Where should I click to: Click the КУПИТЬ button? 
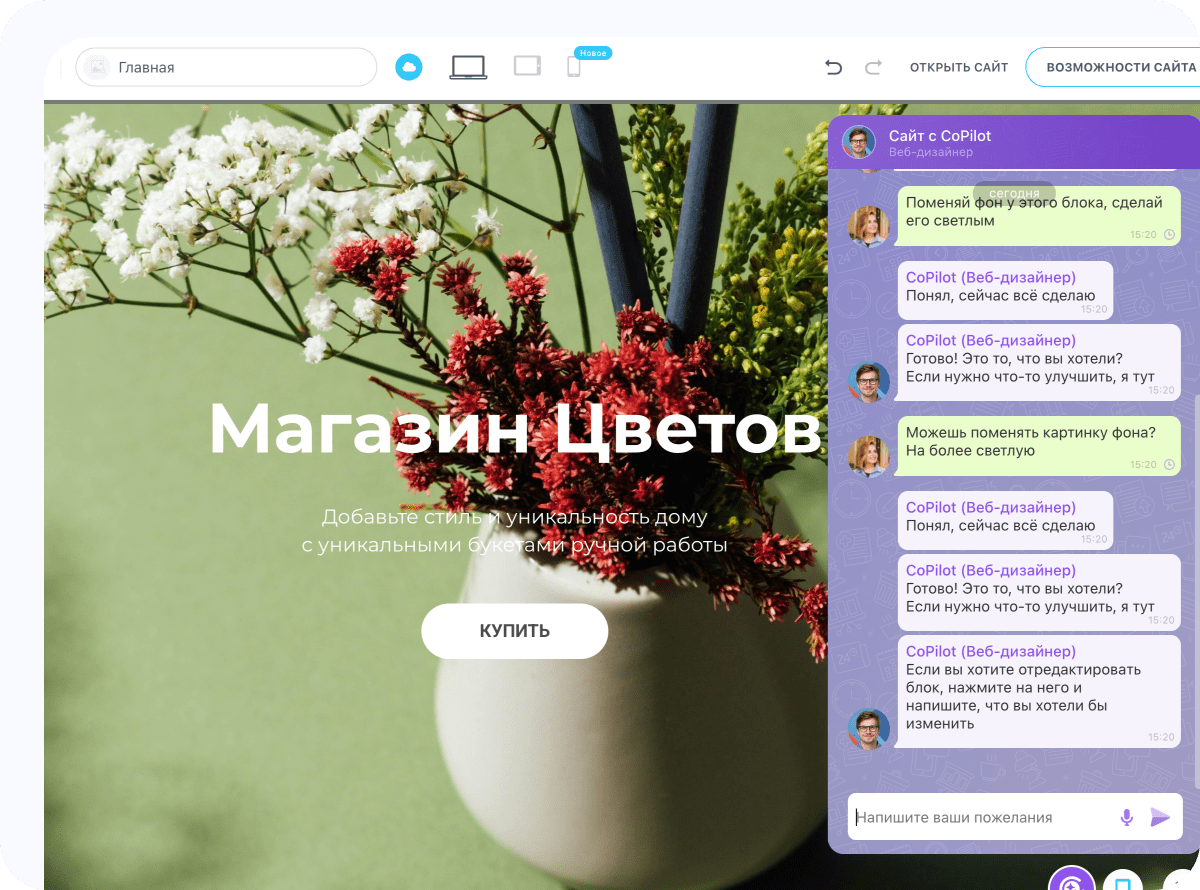515,631
